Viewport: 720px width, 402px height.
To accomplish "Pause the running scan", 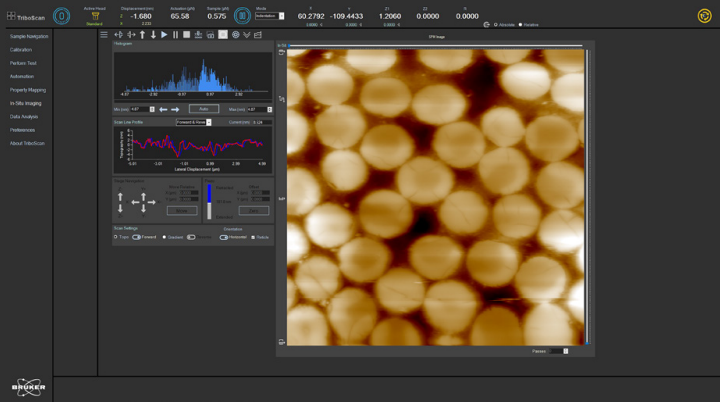I will coord(175,34).
